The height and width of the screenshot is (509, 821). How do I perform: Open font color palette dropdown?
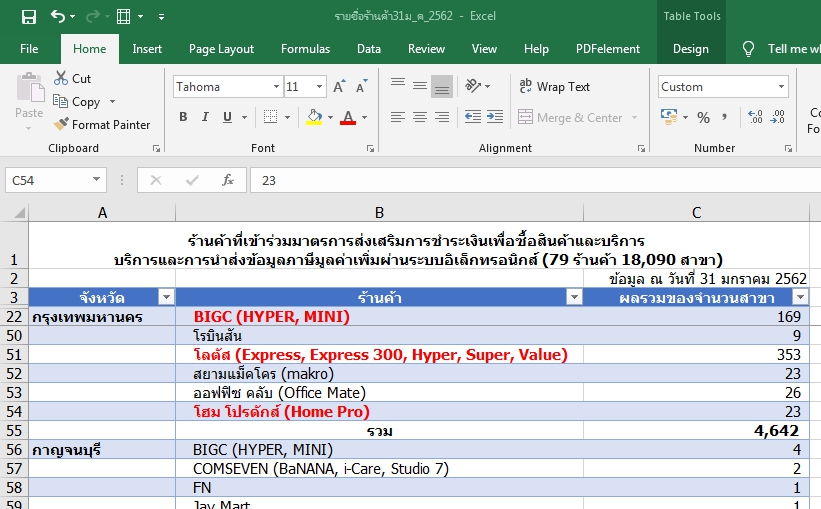(x=364, y=117)
